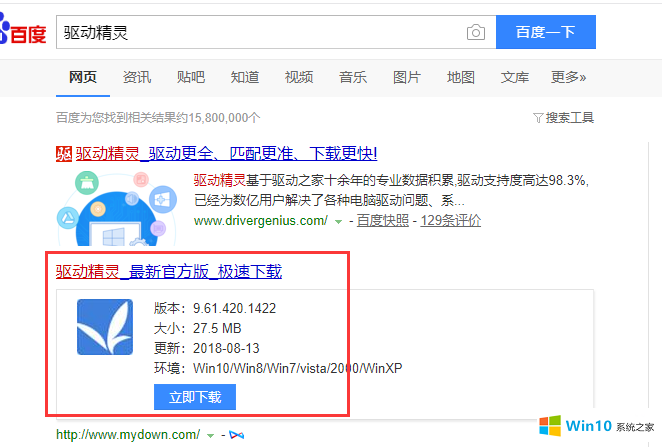The height and width of the screenshot is (447, 662).
Task: Open the 129条评价 reviews link
Action: click(x=451, y=220)
